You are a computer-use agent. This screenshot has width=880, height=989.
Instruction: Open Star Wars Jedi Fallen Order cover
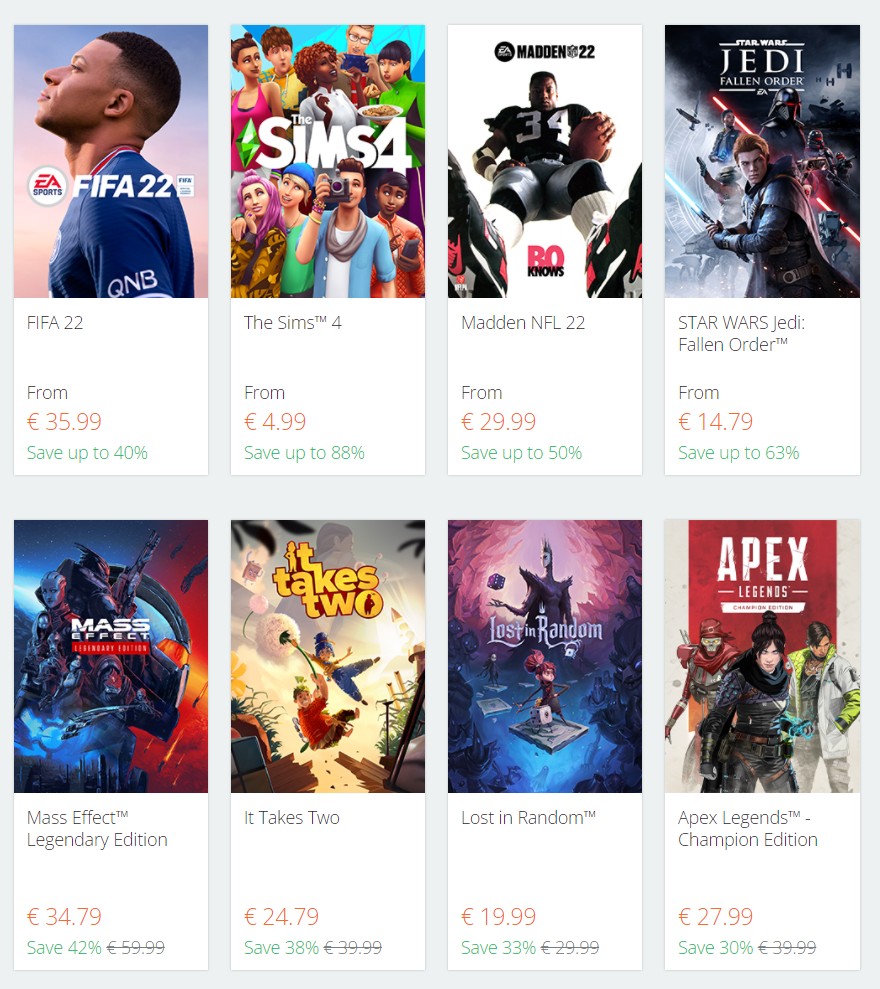762,161
